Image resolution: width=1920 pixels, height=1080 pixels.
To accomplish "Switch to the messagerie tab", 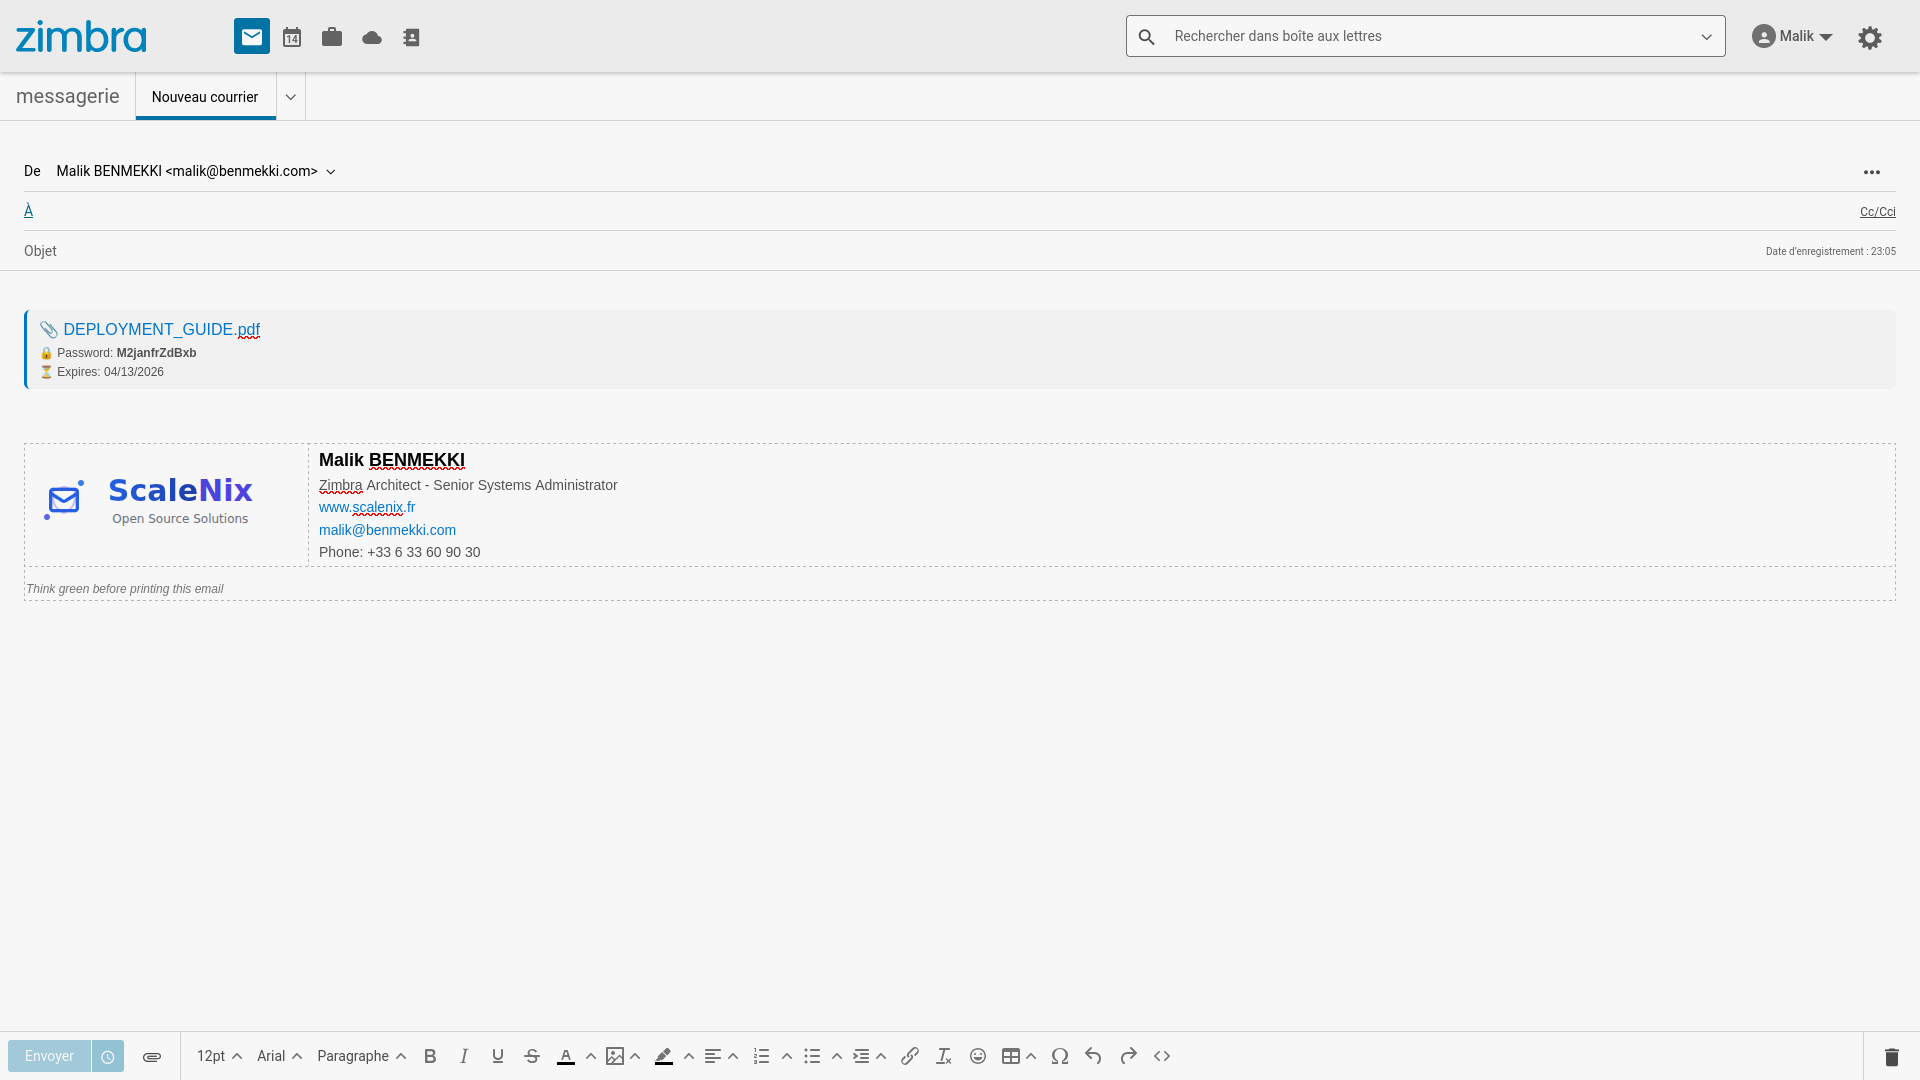I will [x=68, y=96].
